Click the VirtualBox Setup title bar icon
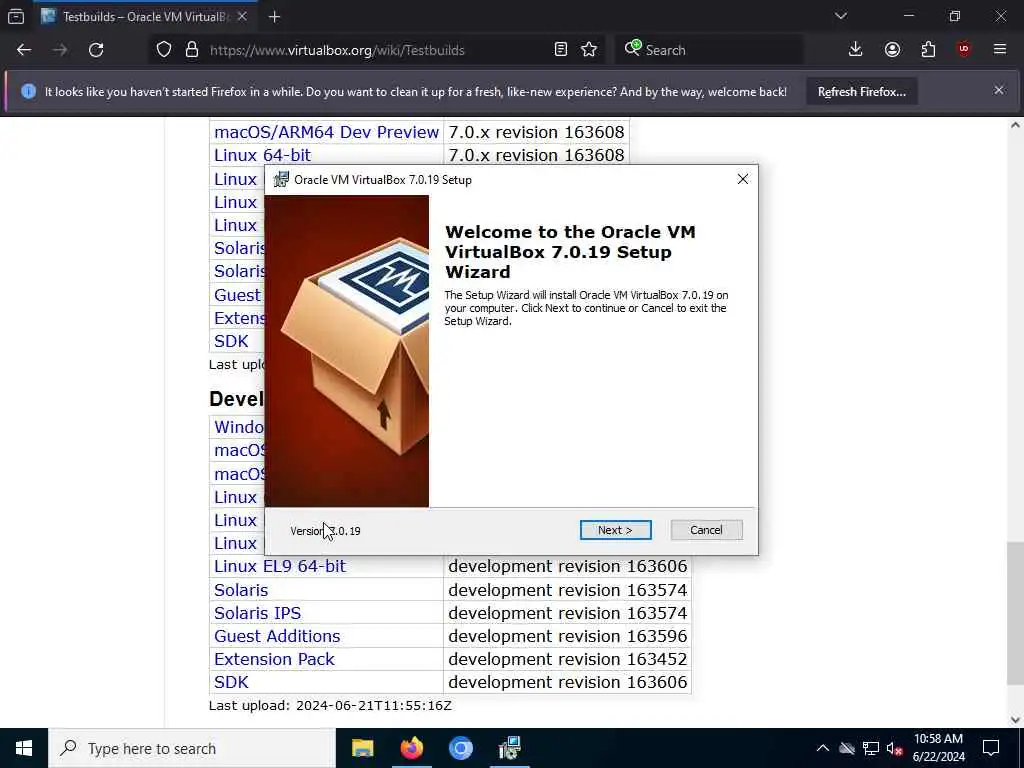 click(x=281, y=179)
